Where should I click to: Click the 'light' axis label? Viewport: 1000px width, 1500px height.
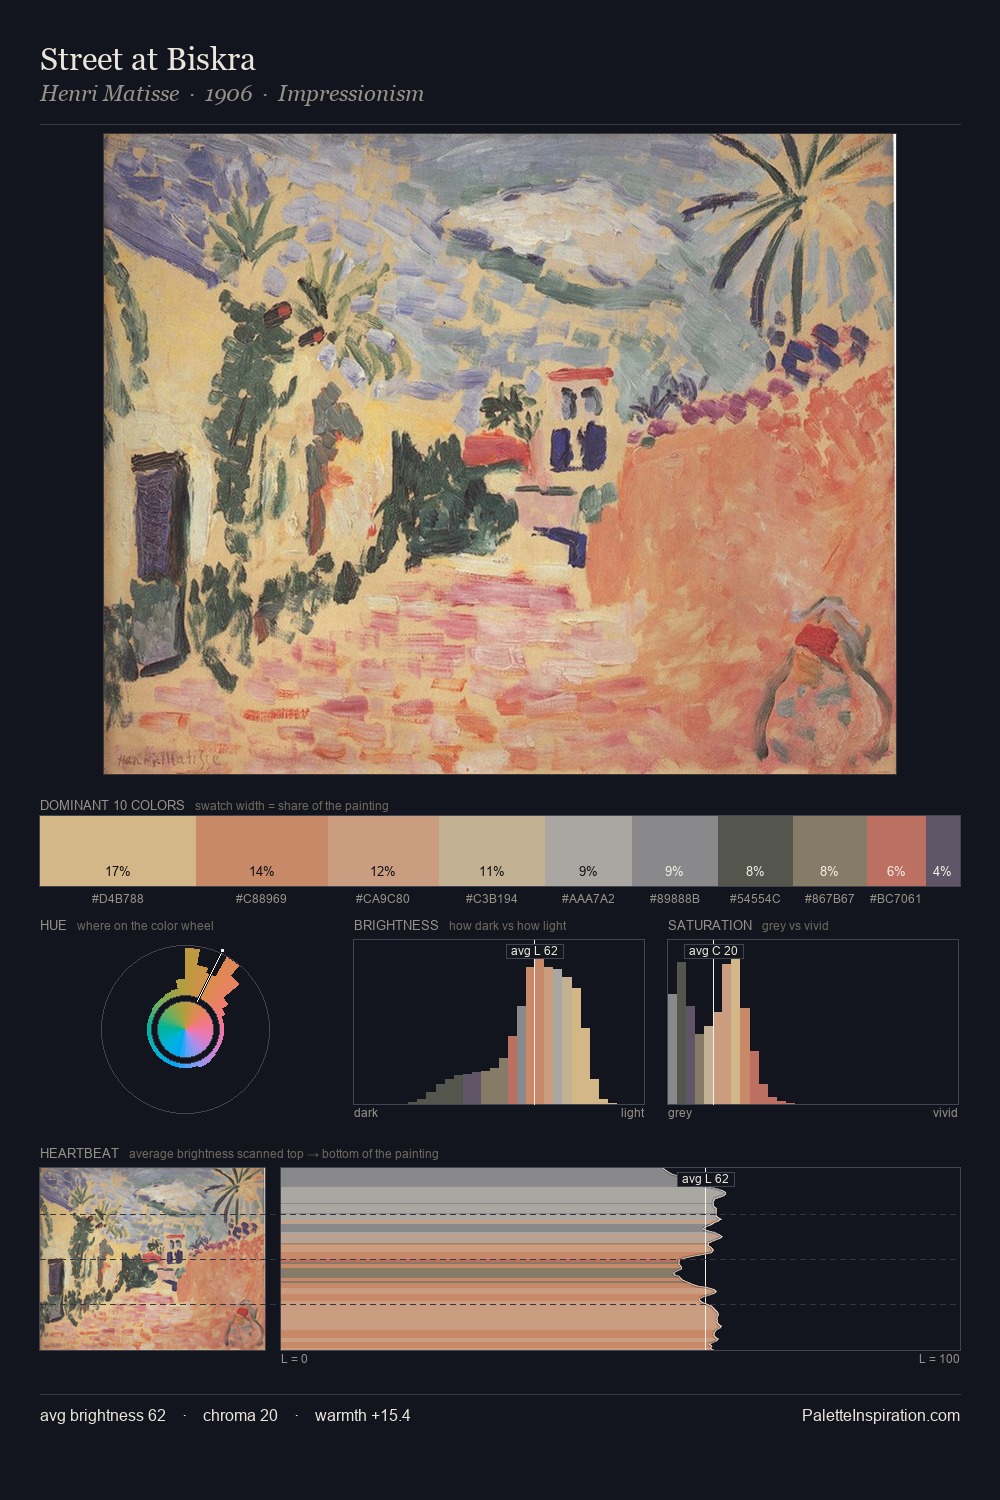633,1112
